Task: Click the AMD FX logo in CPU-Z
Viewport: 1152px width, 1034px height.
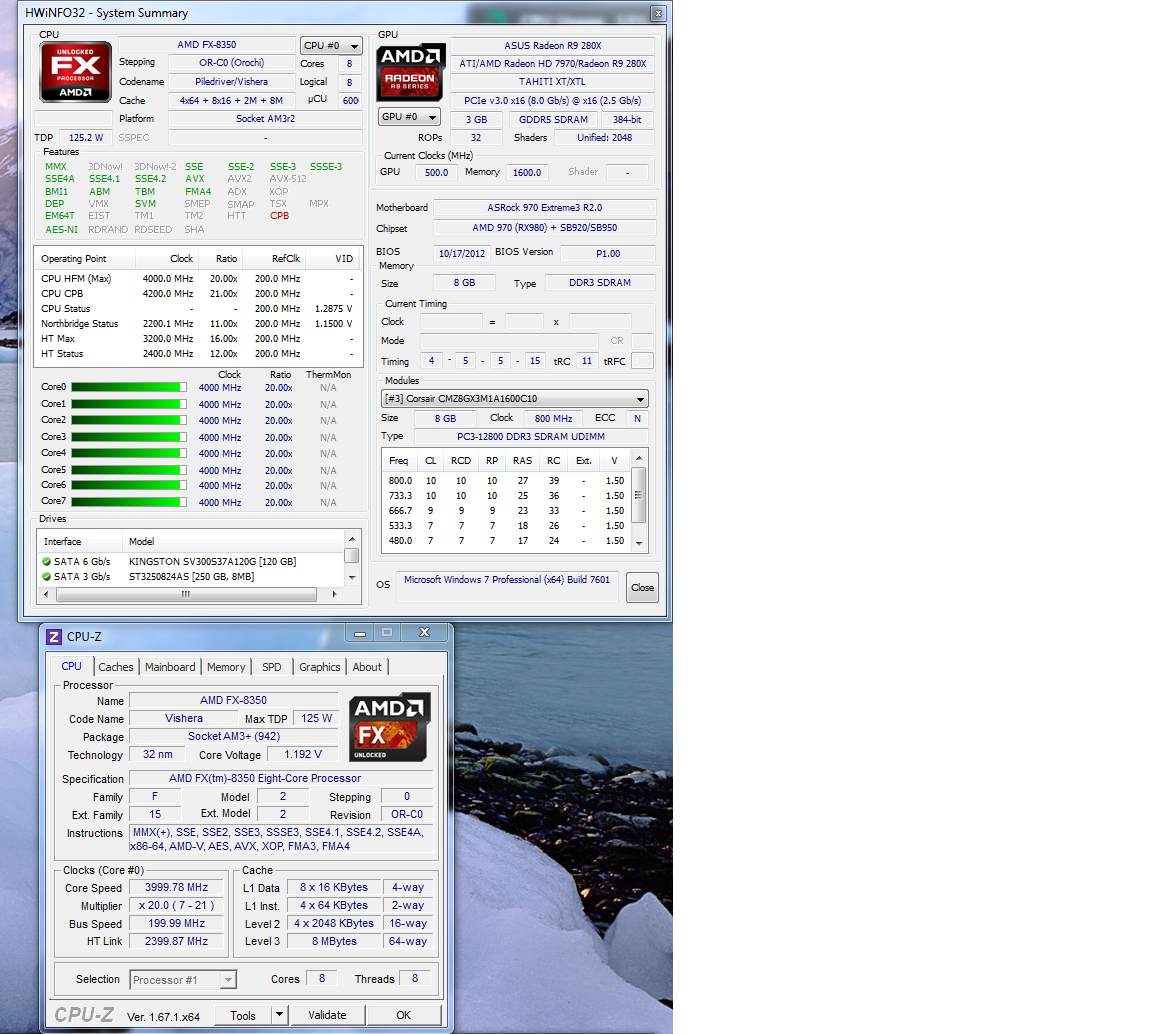Action: click(x=389, y=727)
